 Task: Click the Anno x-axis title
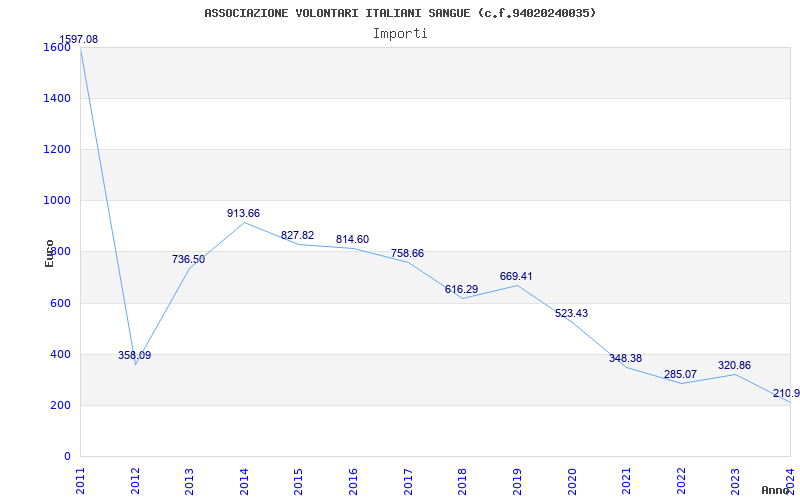coord(776,490)
